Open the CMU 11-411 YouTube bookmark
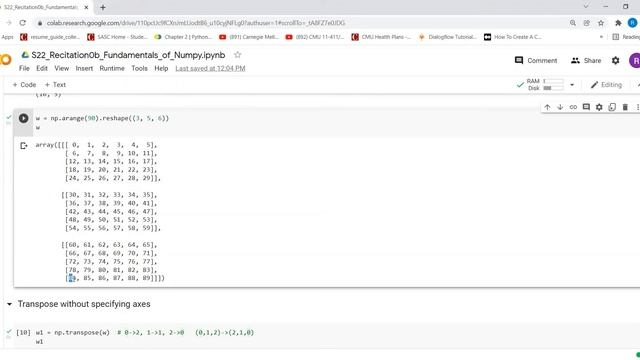640x360 pixels. coord(315,37)
